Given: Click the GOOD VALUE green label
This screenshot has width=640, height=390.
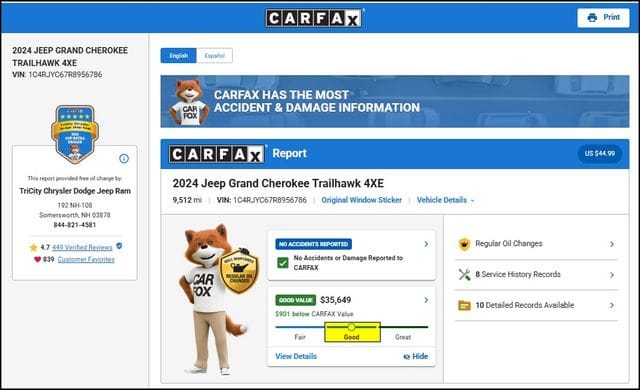Looking at the screenshot, I should click(x=296, y=300).
